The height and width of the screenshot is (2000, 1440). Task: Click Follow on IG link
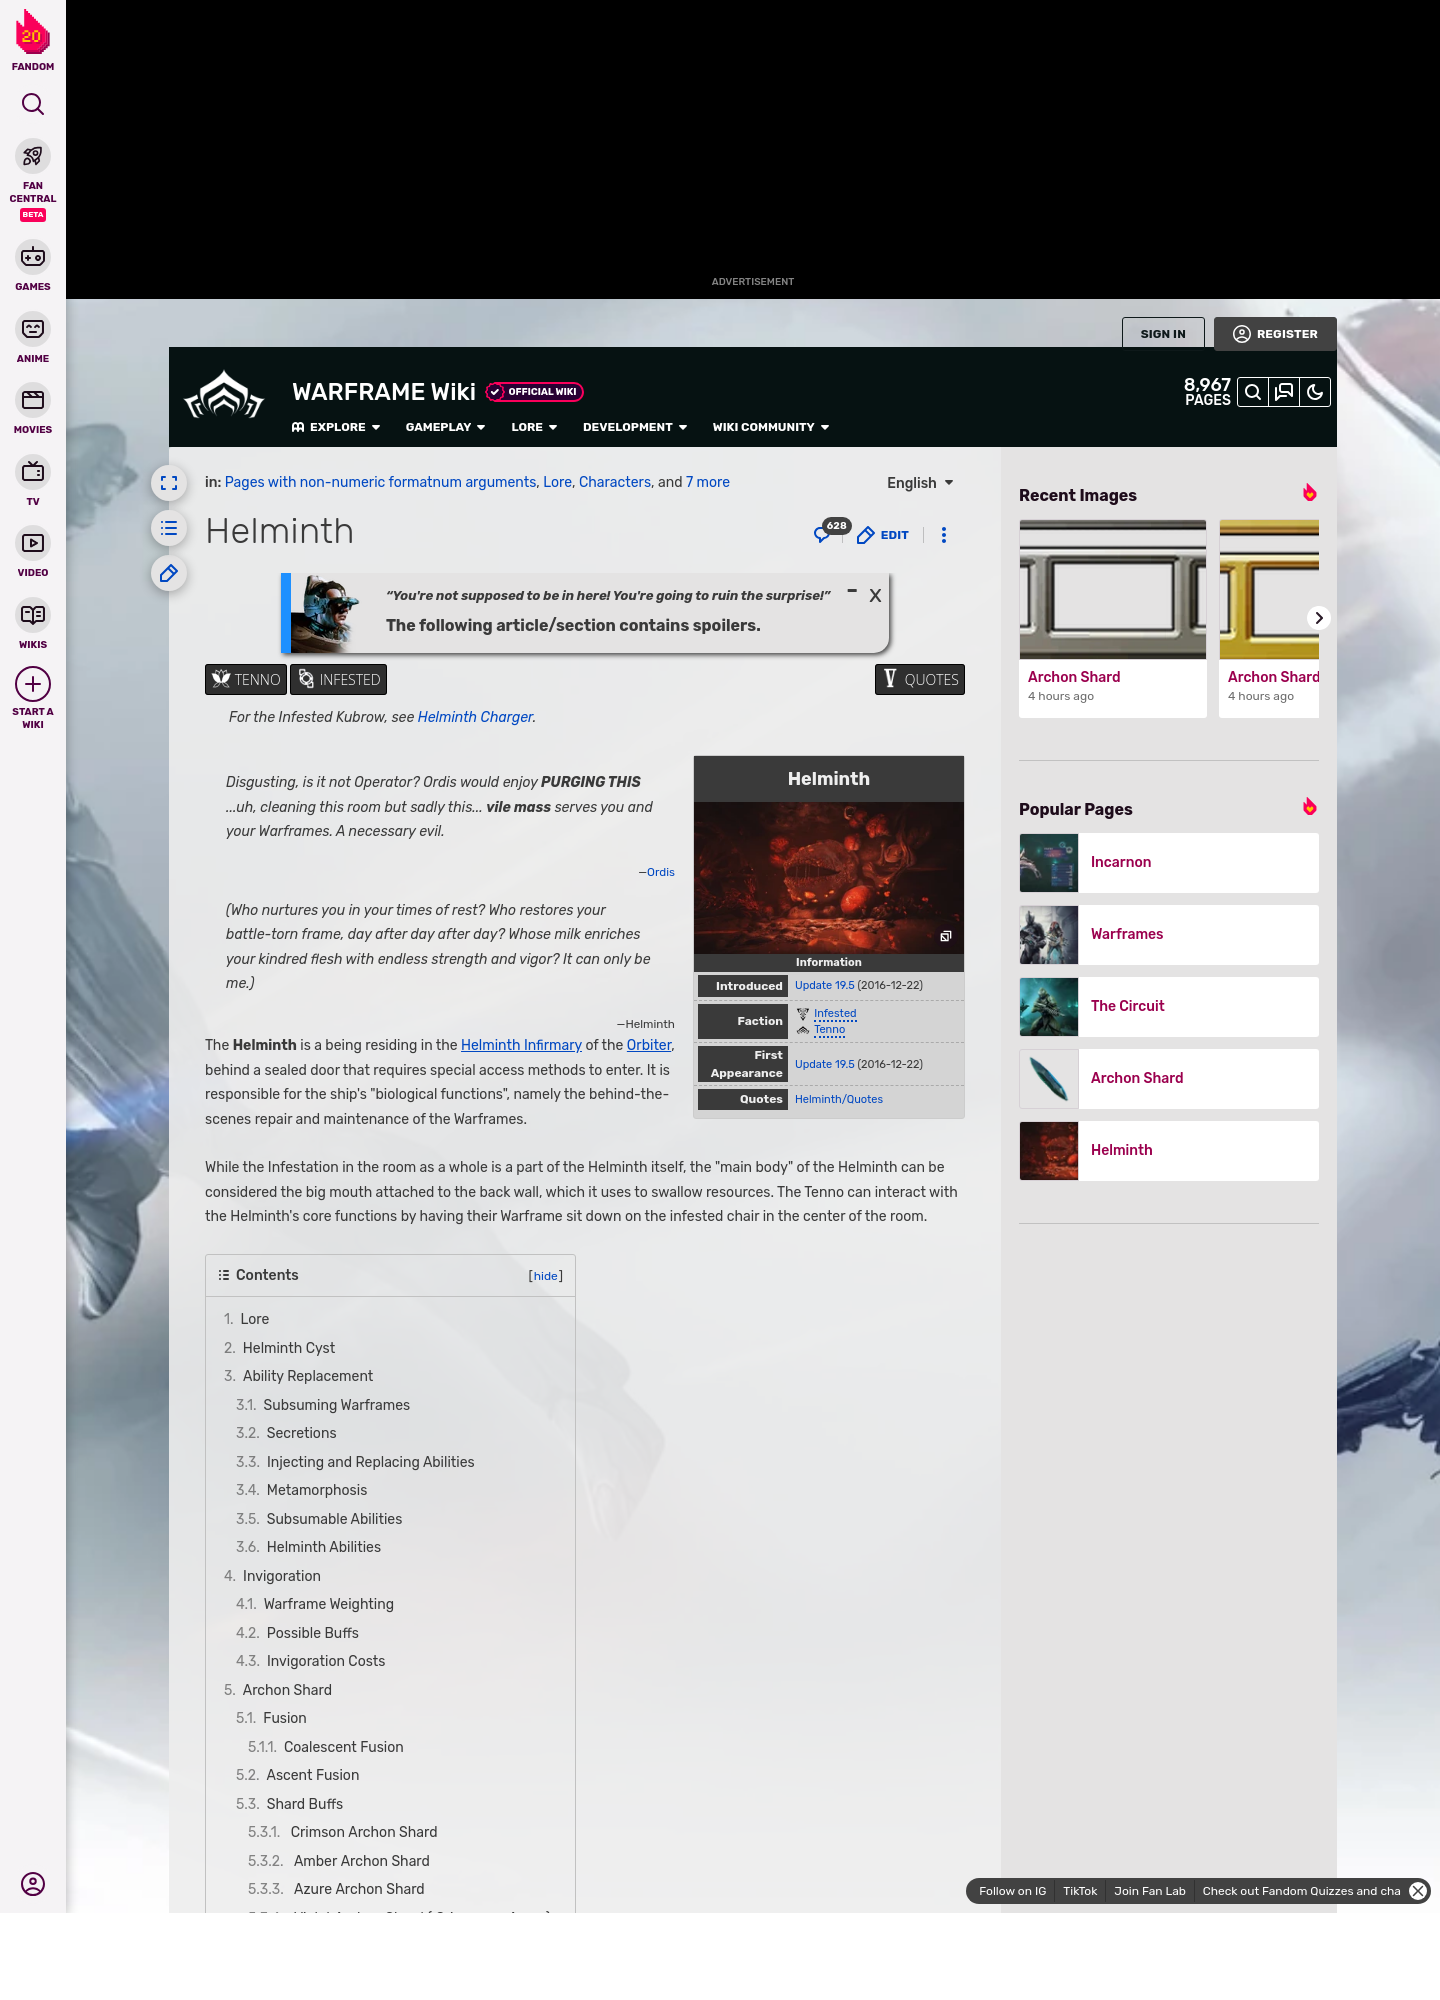1012,1891
